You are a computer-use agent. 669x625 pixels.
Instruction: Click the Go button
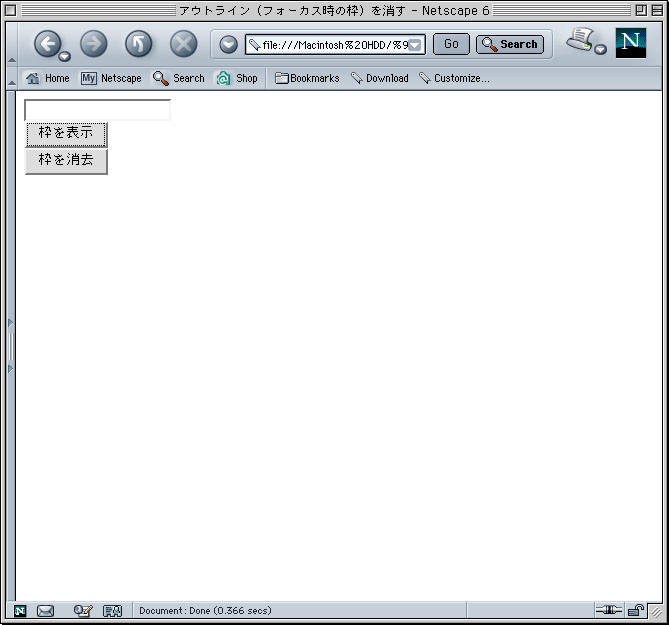point(451,44)
